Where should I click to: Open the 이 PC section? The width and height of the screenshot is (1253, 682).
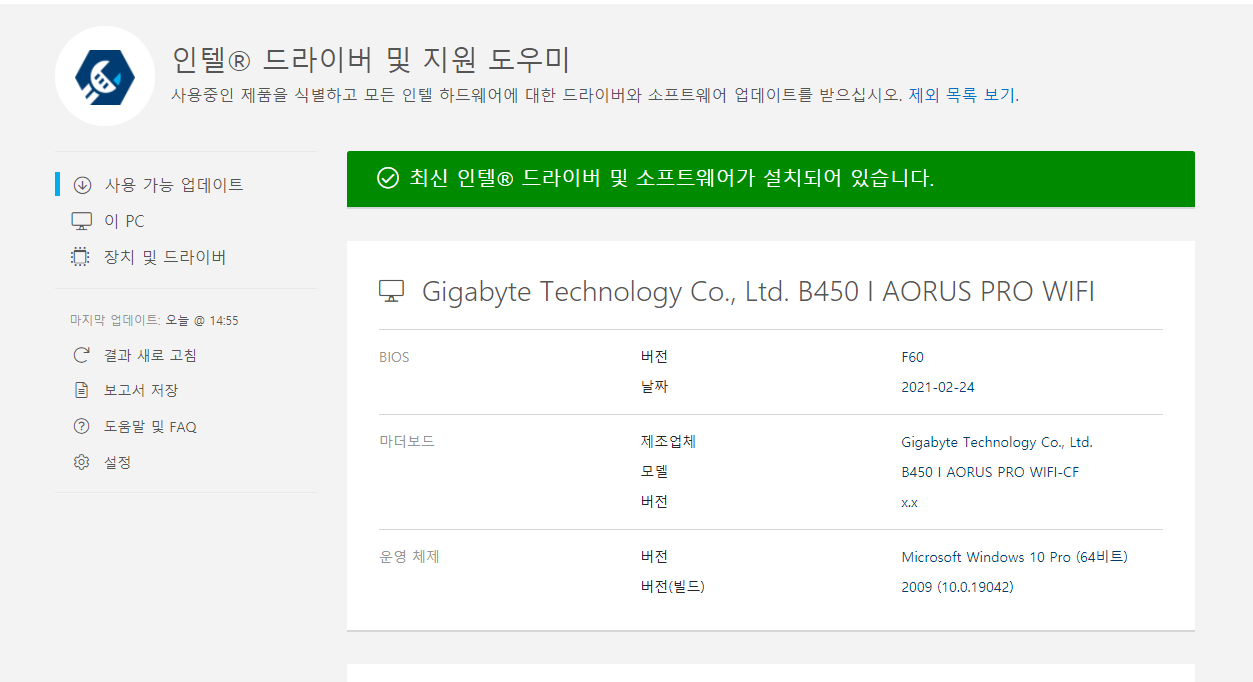124,221
